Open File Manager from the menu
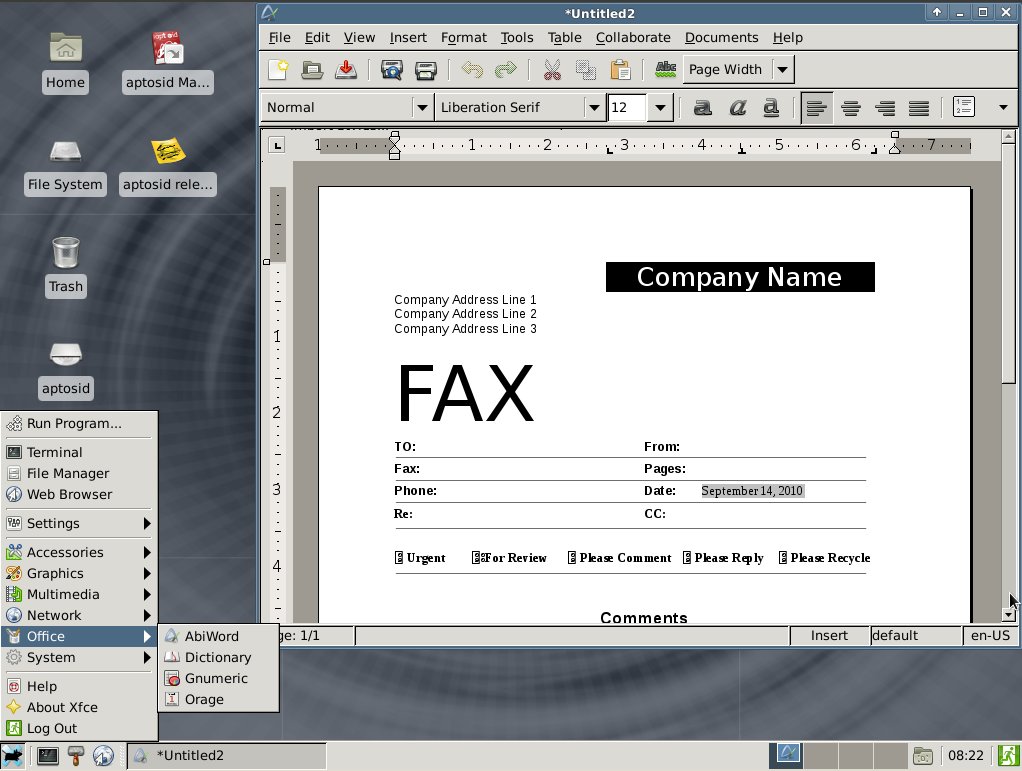Viewport: 1022px width, 771px height. [79, 473]
